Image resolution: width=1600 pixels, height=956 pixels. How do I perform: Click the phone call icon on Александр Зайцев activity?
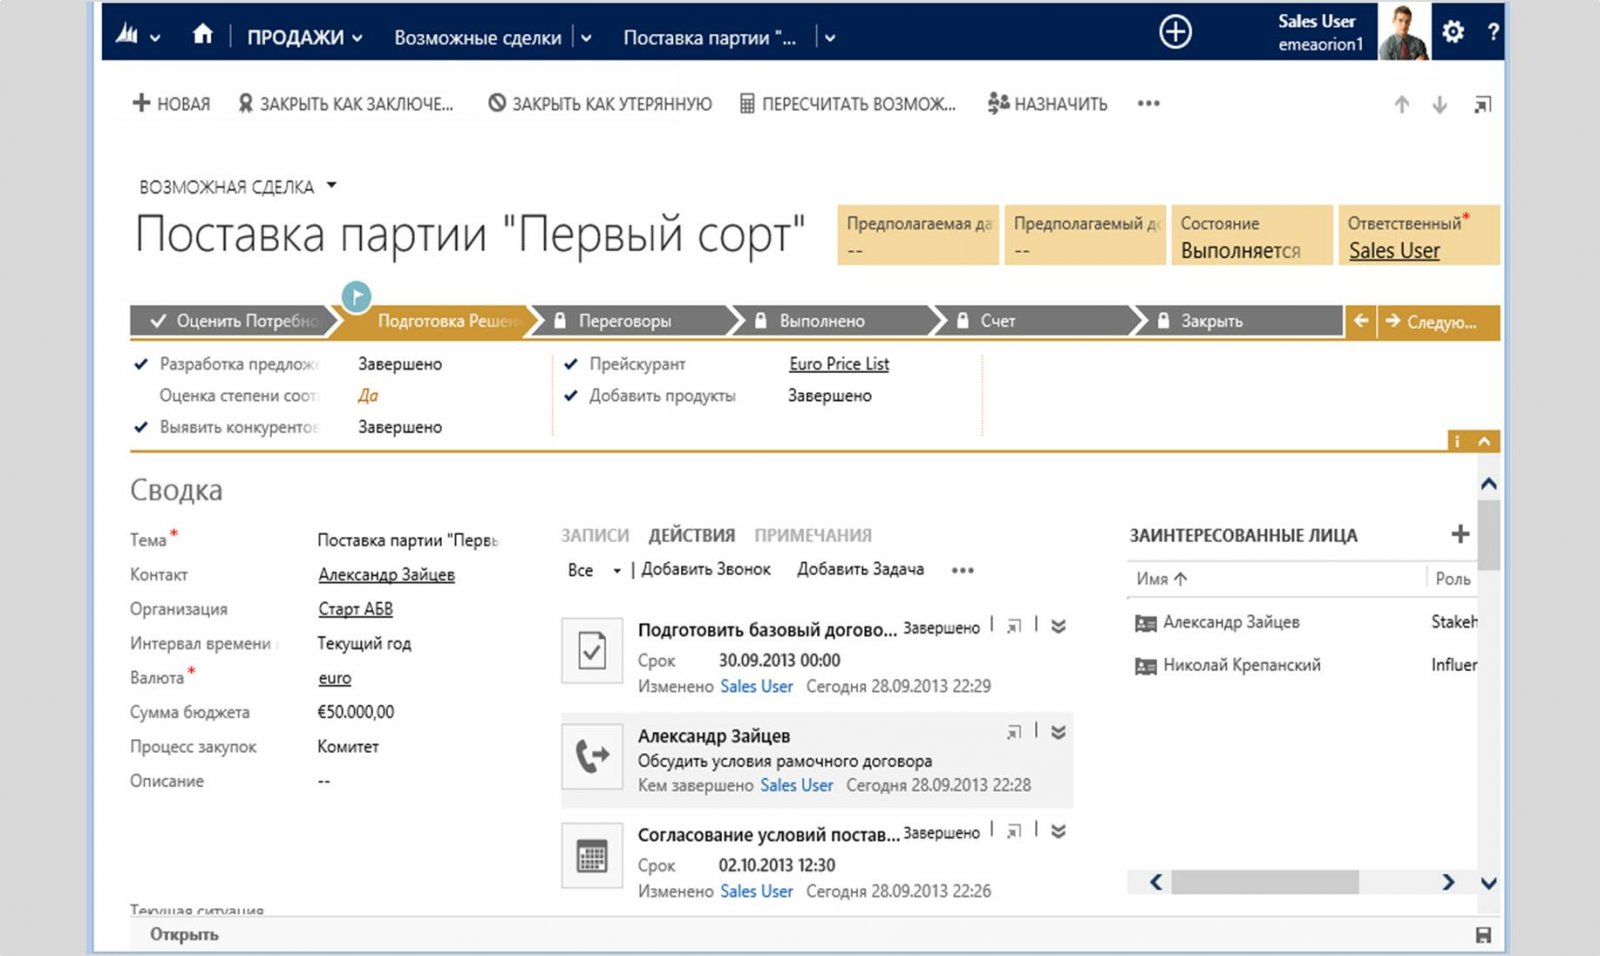point(591,757)
